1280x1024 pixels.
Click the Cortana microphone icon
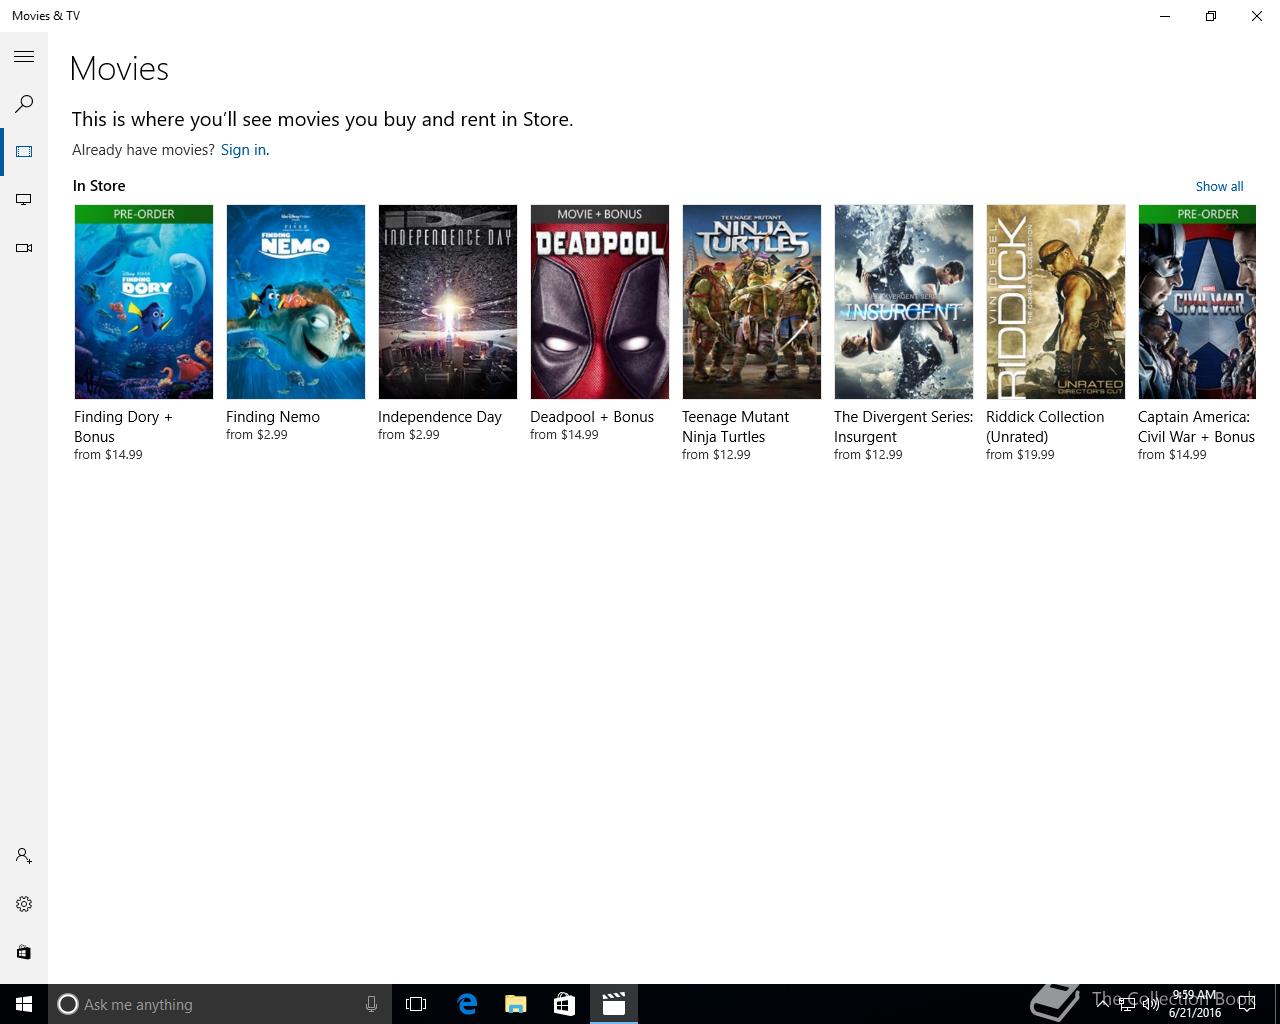(371, 1004)
